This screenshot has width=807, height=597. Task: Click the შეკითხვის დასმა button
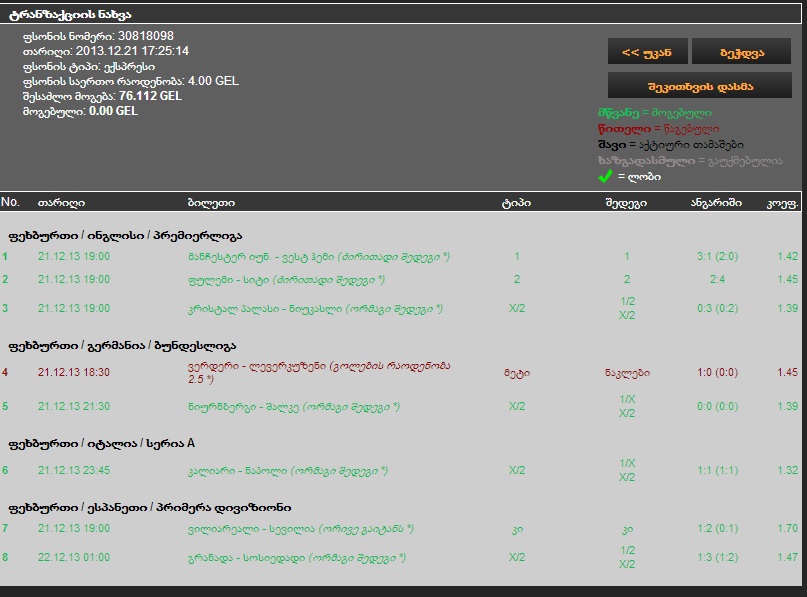[700, 85]
